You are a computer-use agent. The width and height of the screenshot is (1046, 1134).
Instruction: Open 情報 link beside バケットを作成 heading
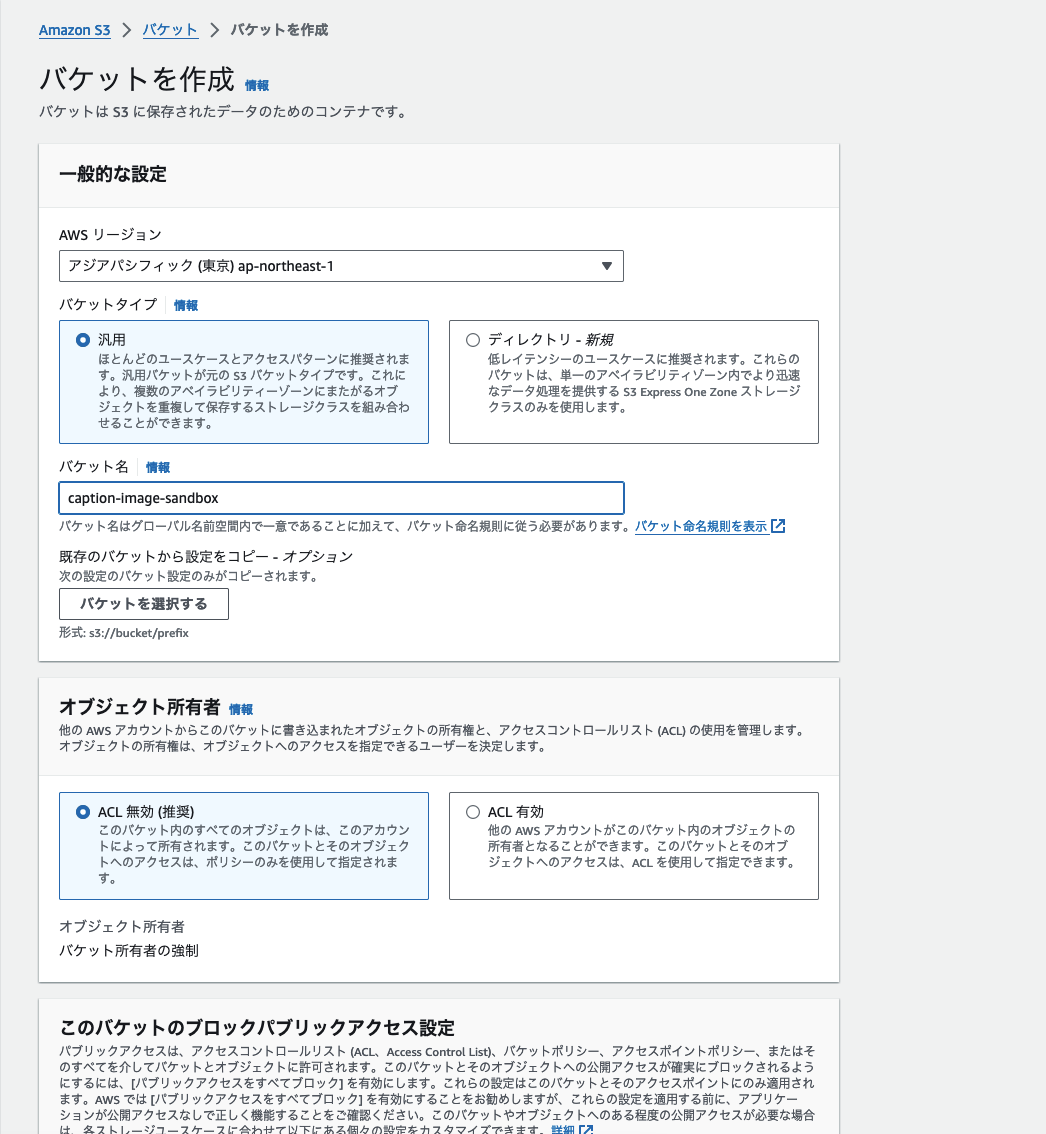pos(257,85)
